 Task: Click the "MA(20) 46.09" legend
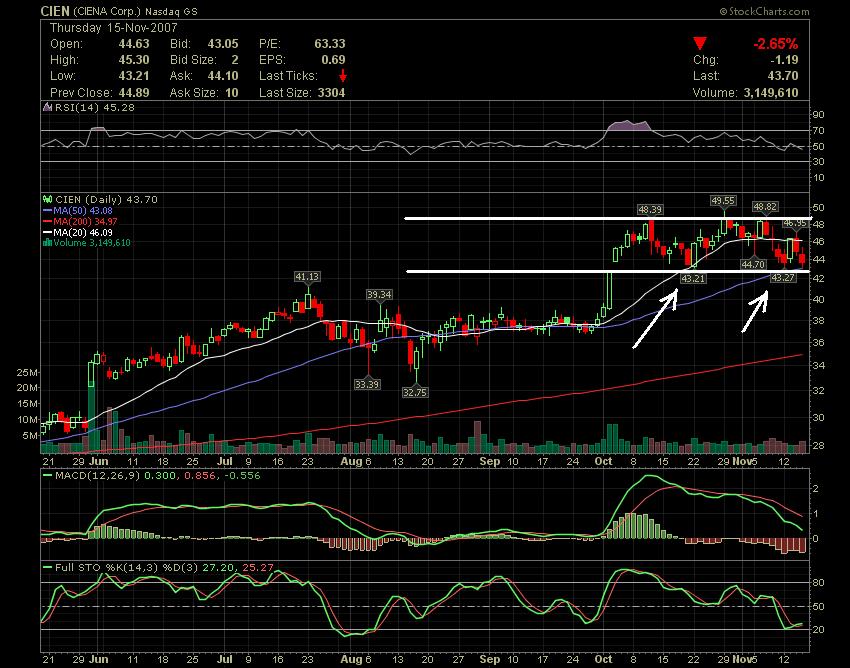point(83,232)
